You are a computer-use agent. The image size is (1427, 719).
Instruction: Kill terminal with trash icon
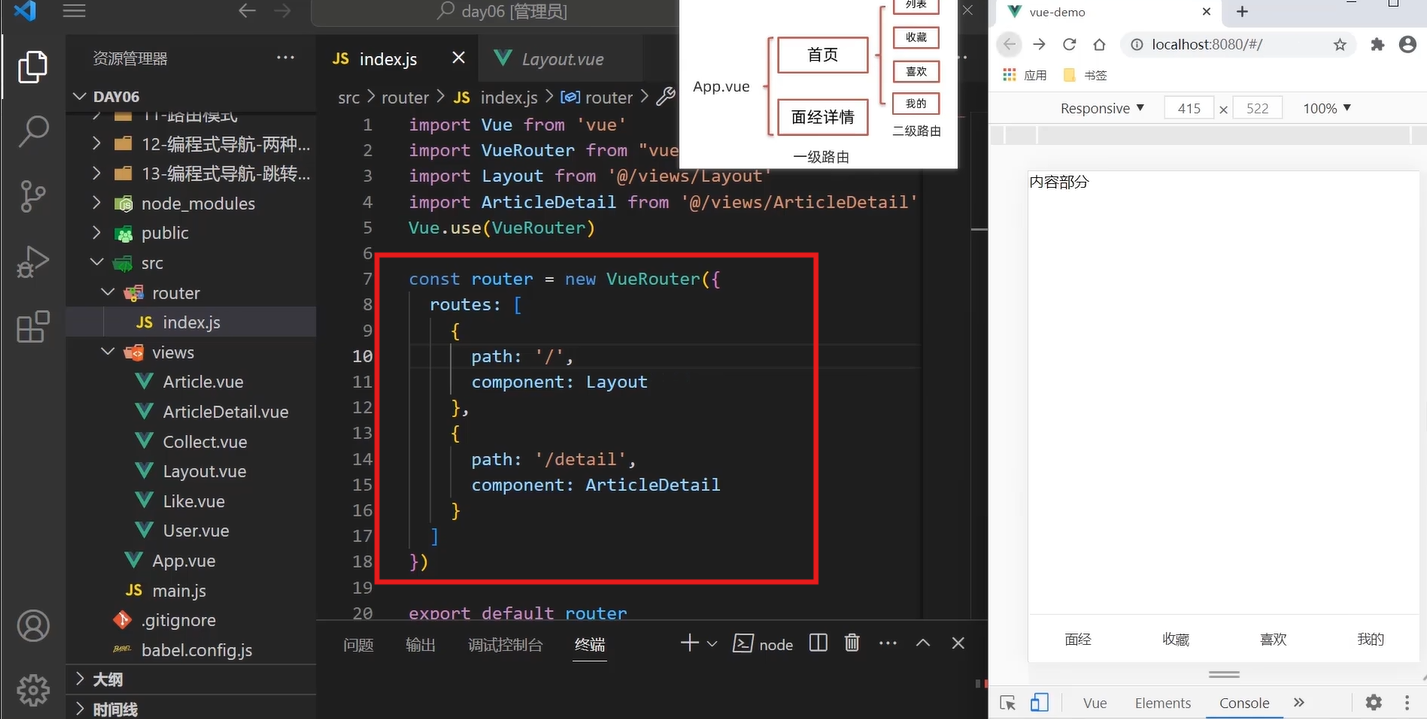tap(852, 643)
